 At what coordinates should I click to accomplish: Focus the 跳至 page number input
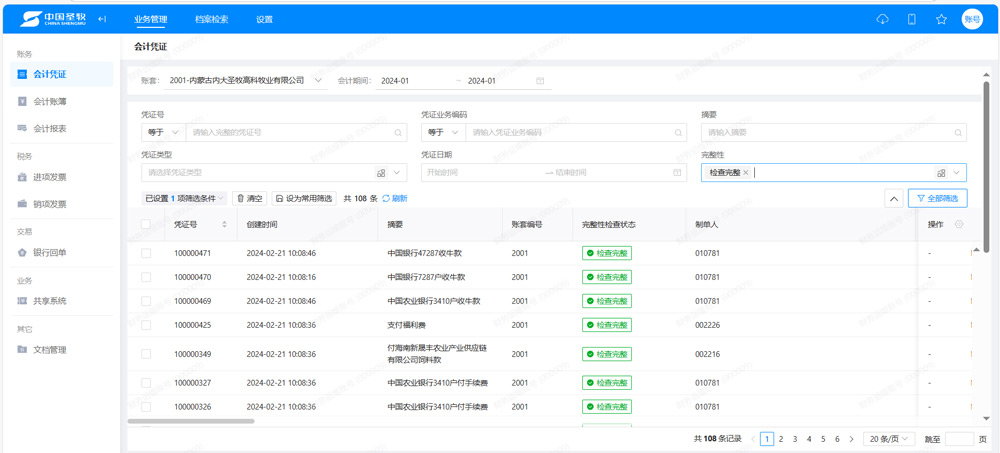coord(959,439)
